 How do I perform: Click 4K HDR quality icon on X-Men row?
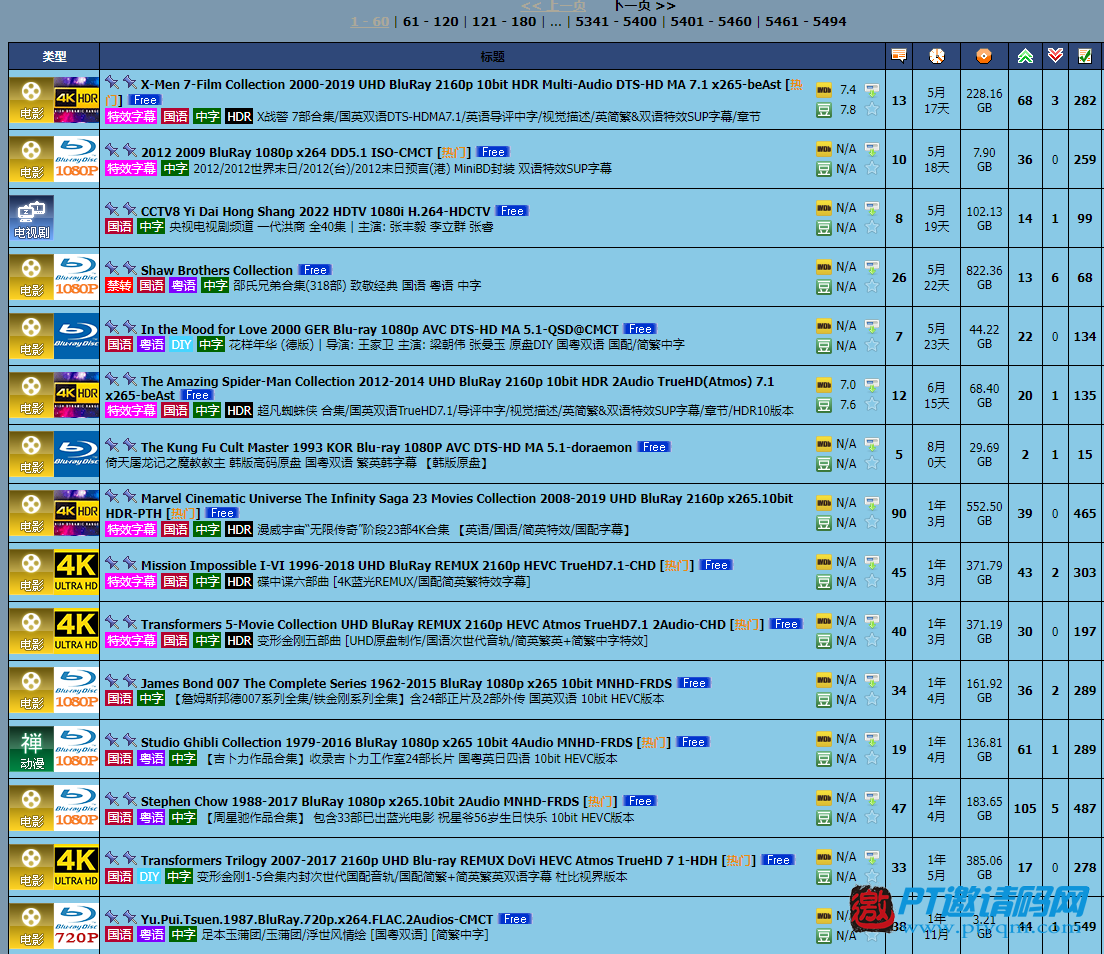pyautogui.click(x=76, y=100)
